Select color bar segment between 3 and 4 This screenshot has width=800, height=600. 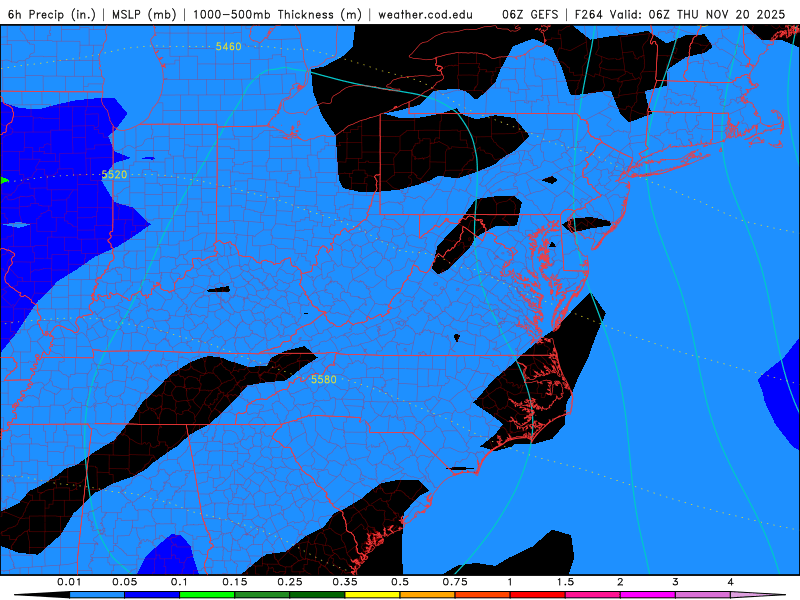coord(703,595)
